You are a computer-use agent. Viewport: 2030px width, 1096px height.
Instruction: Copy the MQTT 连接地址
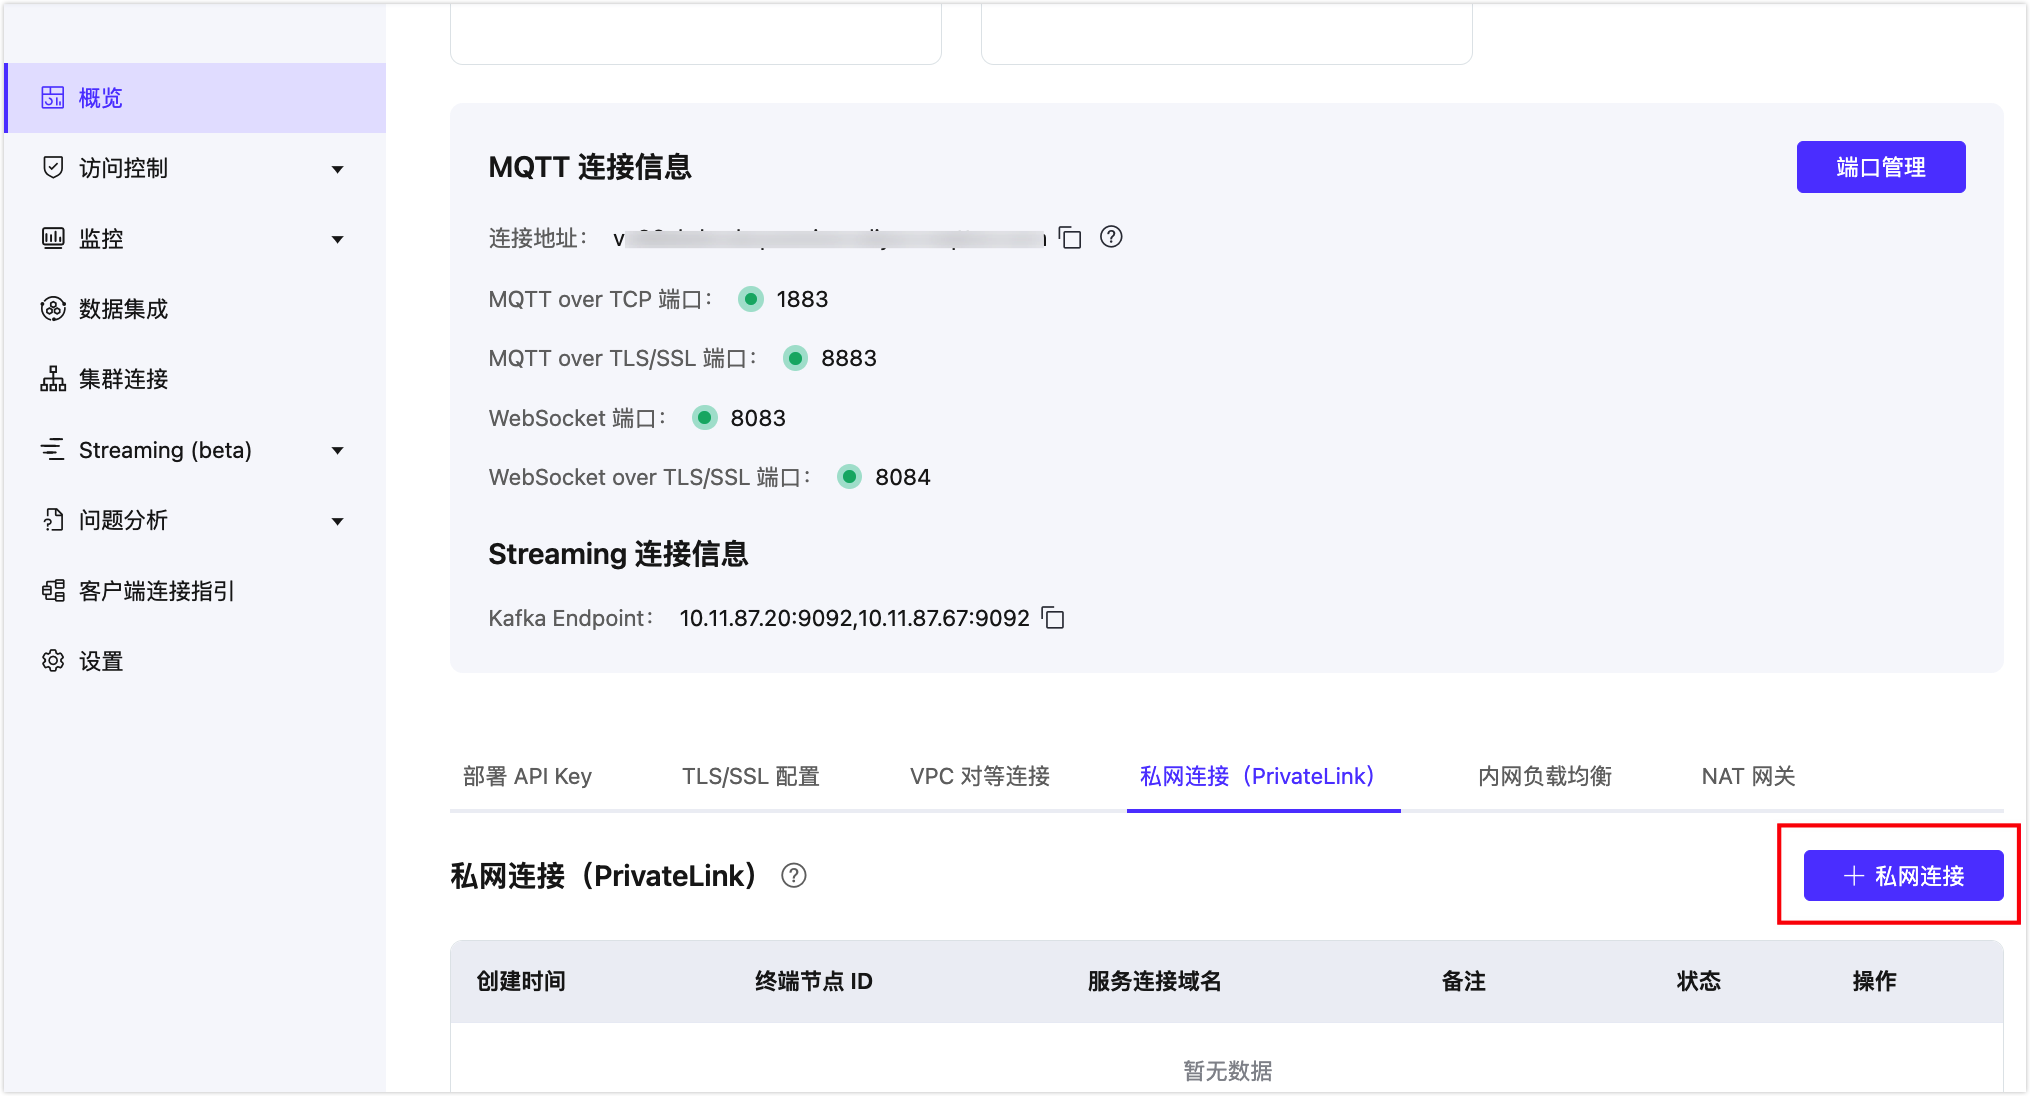click(1070, 237)
